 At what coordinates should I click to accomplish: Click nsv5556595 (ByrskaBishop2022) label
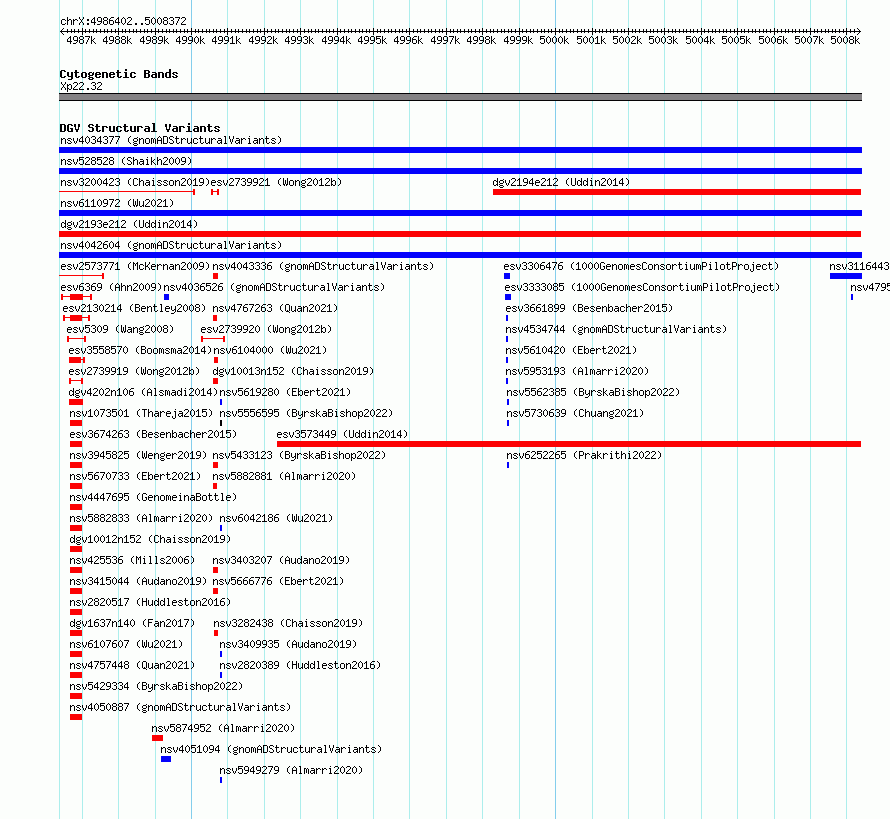click(306, 413)
